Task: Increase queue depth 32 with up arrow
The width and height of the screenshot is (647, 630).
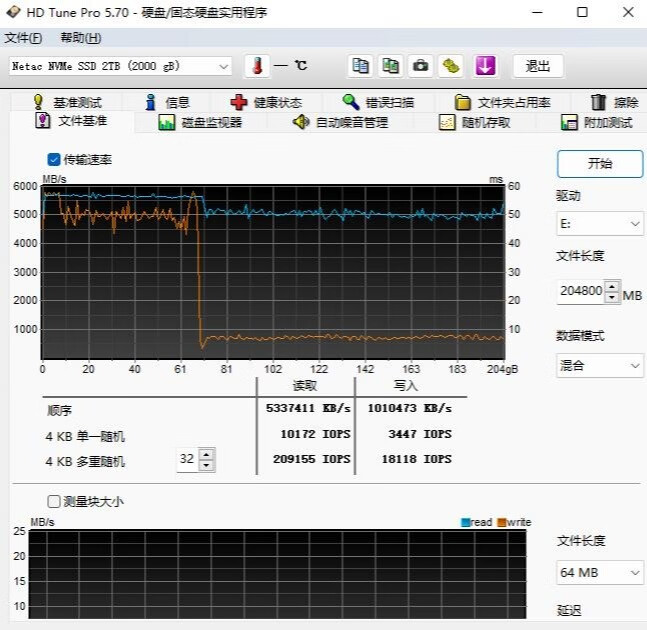Action: pos(206,454)
